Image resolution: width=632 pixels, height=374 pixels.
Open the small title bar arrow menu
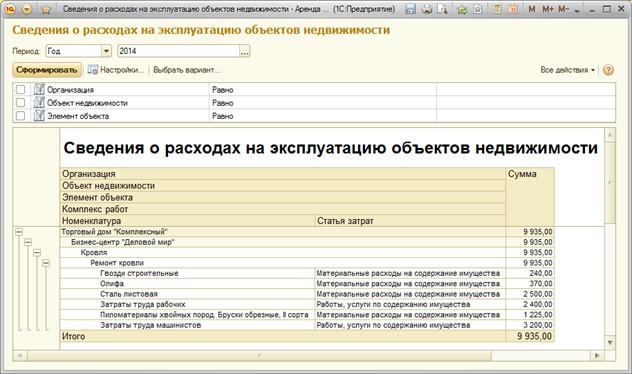click(577, 10)
